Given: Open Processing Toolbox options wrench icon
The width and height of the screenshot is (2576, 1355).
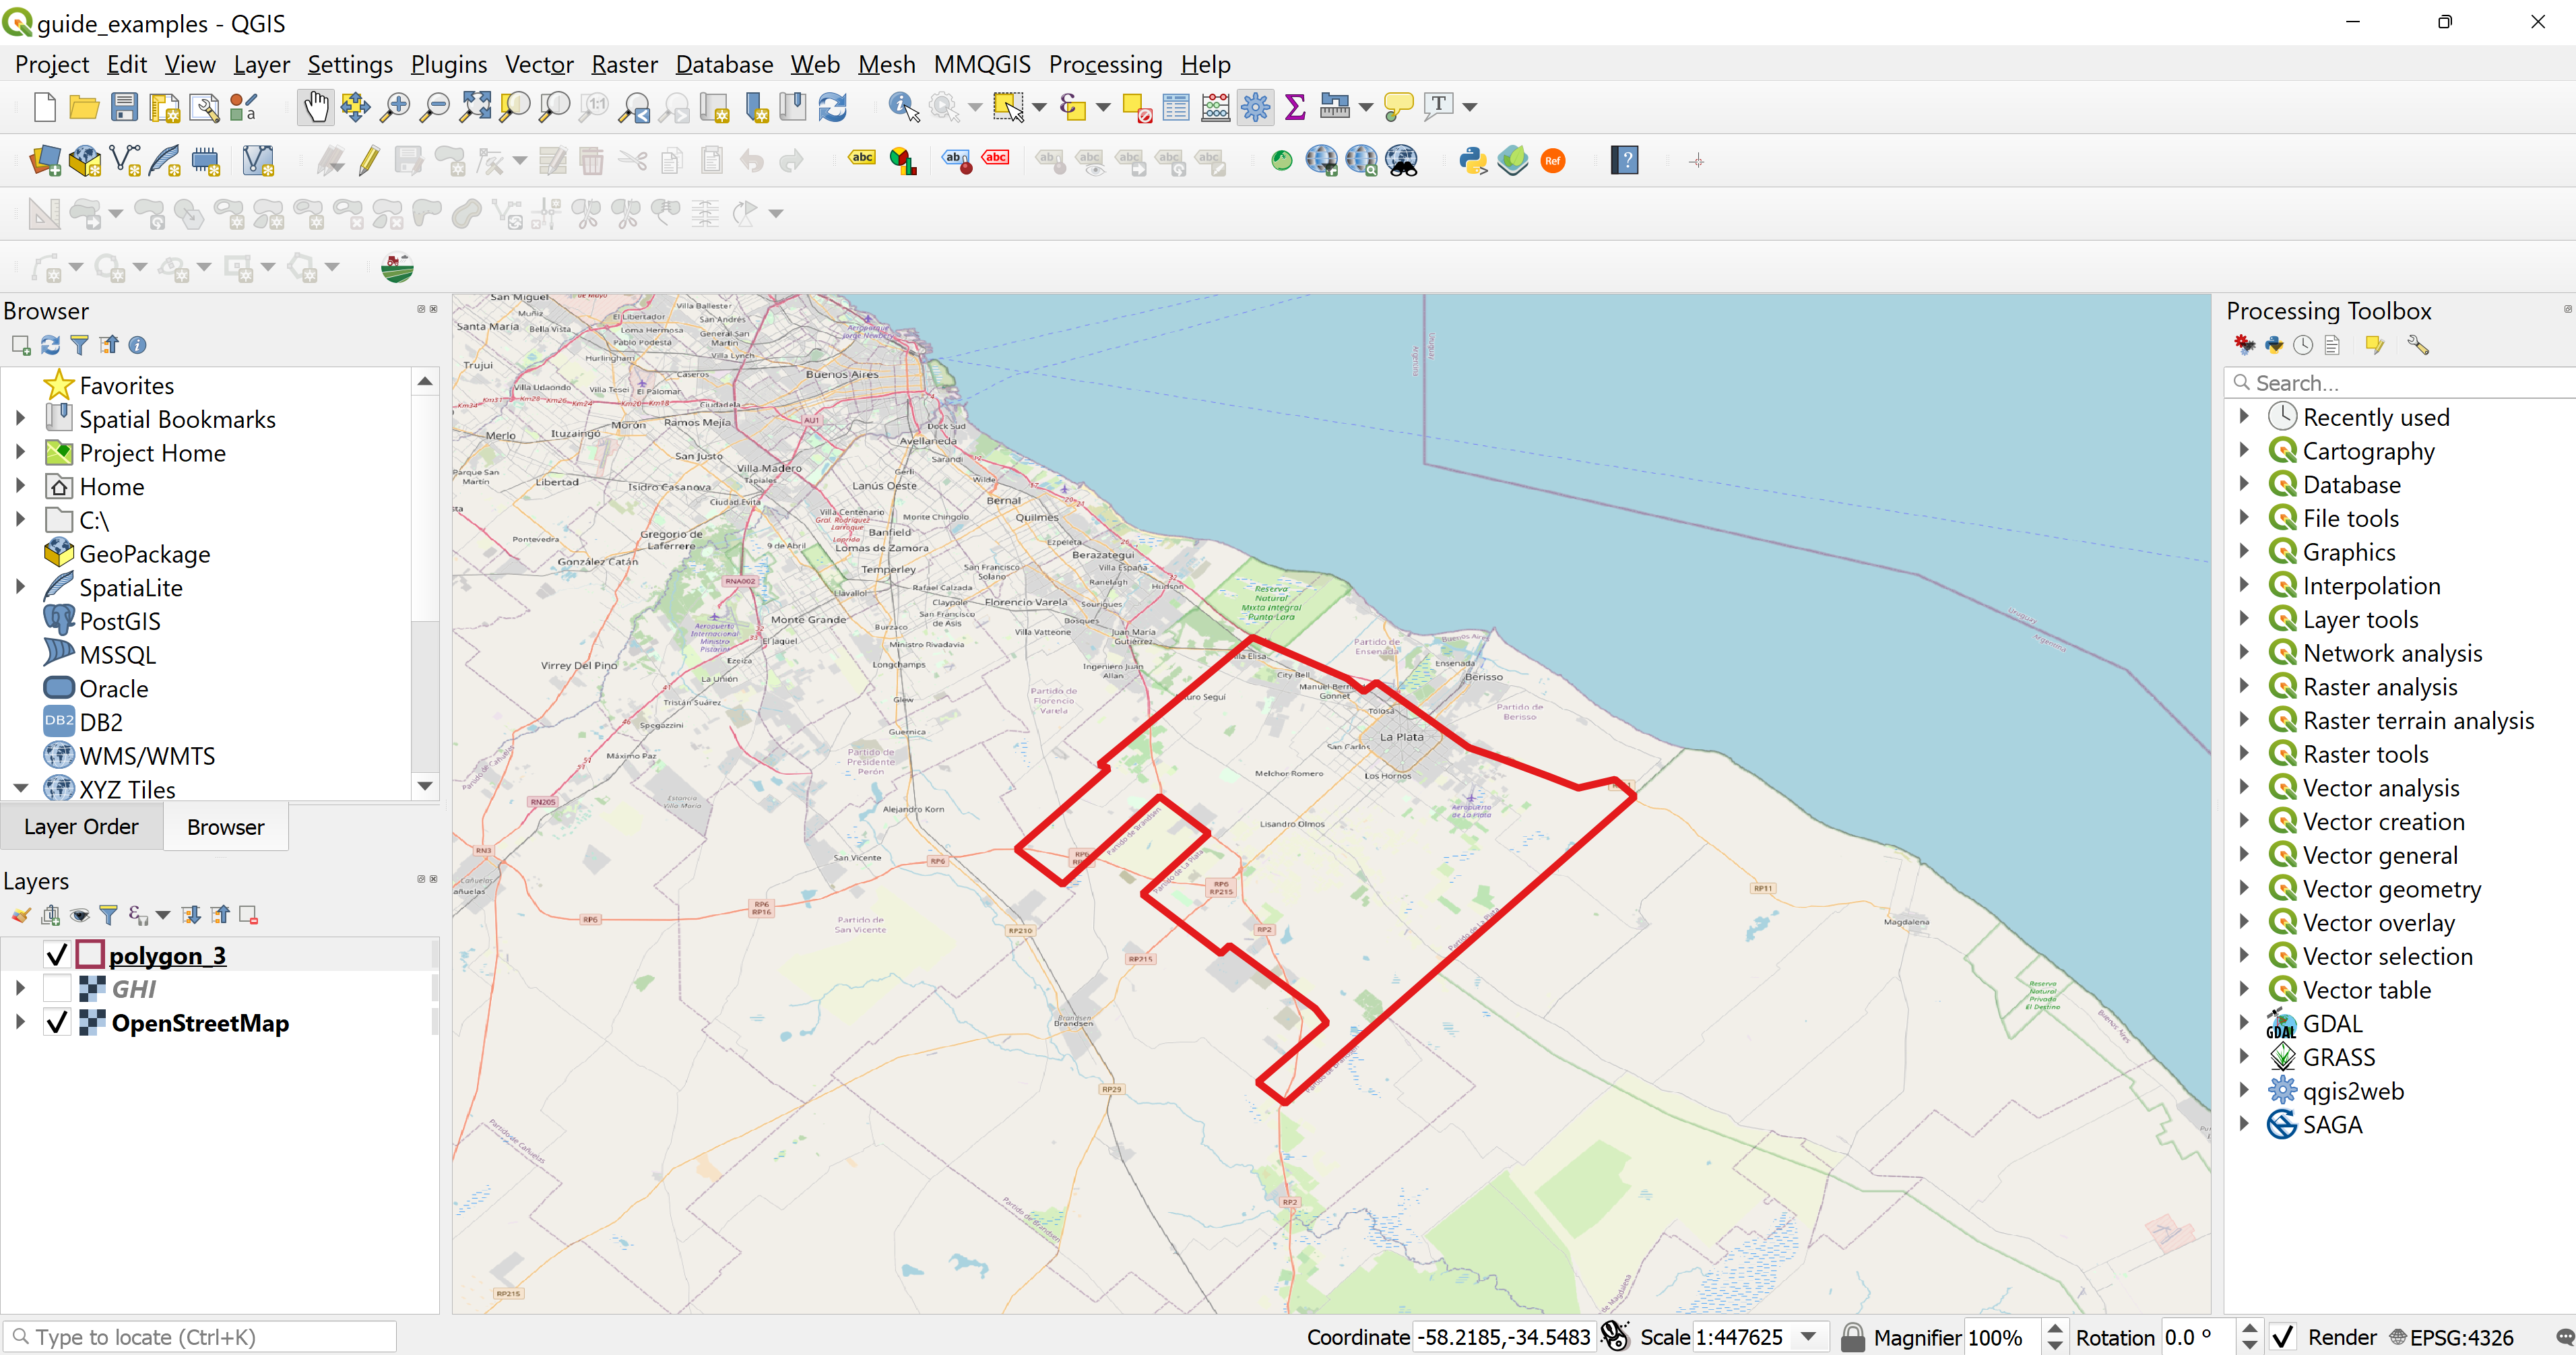Looking at the screenshot, I should pyautogui.click(x=2418, y=345).
